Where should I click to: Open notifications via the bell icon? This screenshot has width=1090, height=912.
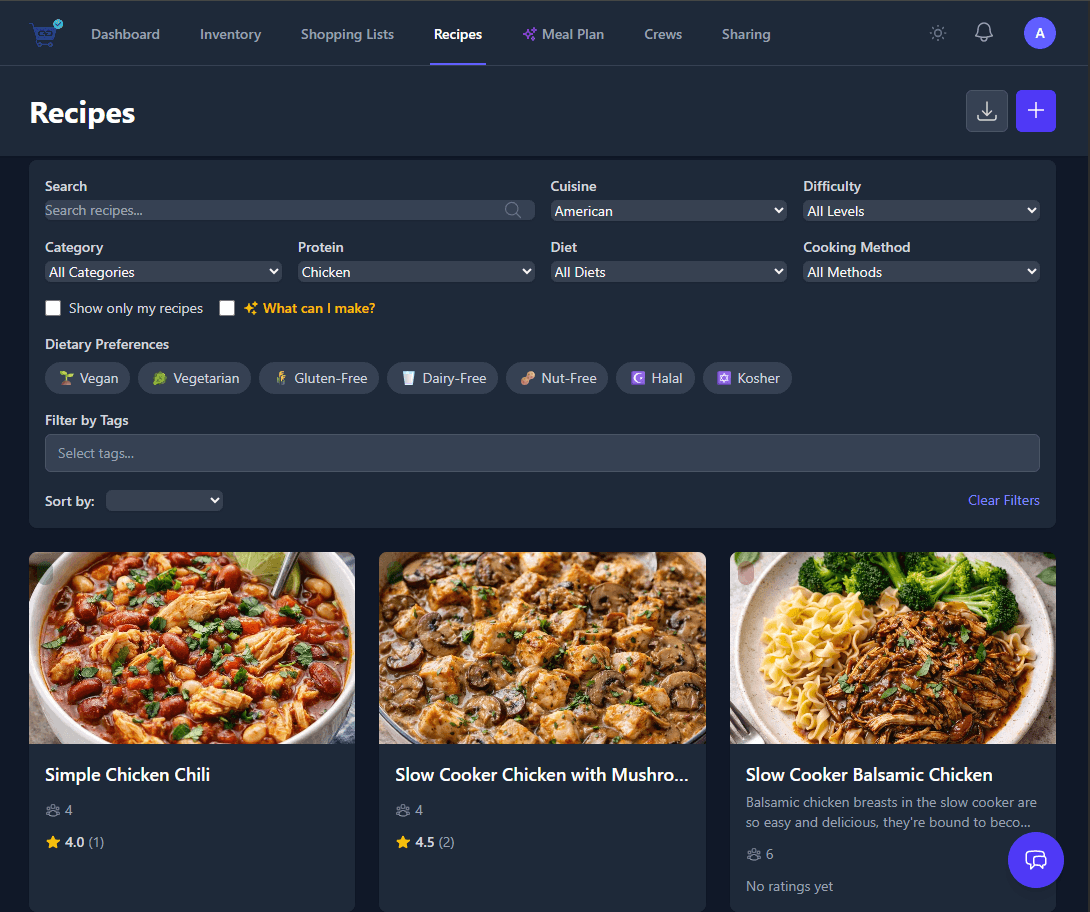point(983,32)
